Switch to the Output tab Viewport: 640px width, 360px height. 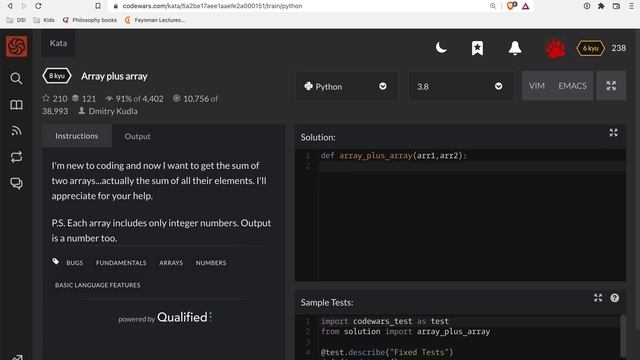[138, 136]
